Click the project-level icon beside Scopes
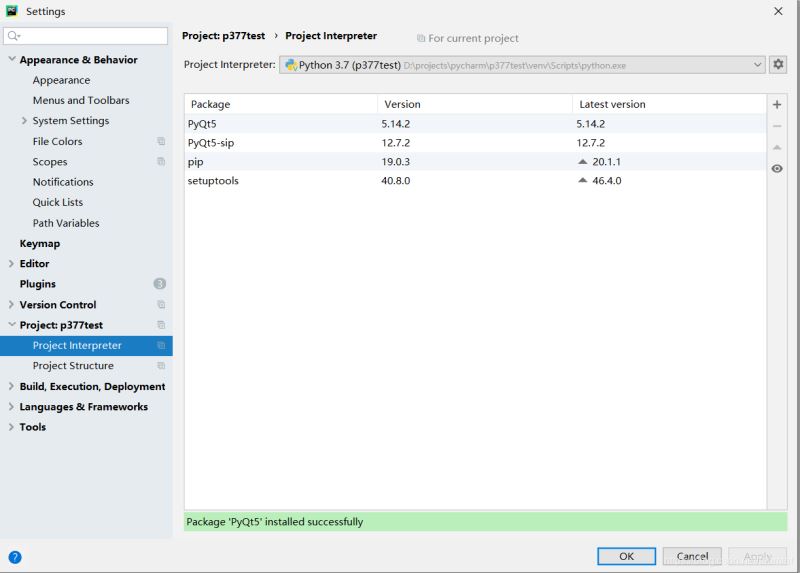Viewport: 800px width, 573px height. (161, 162)
